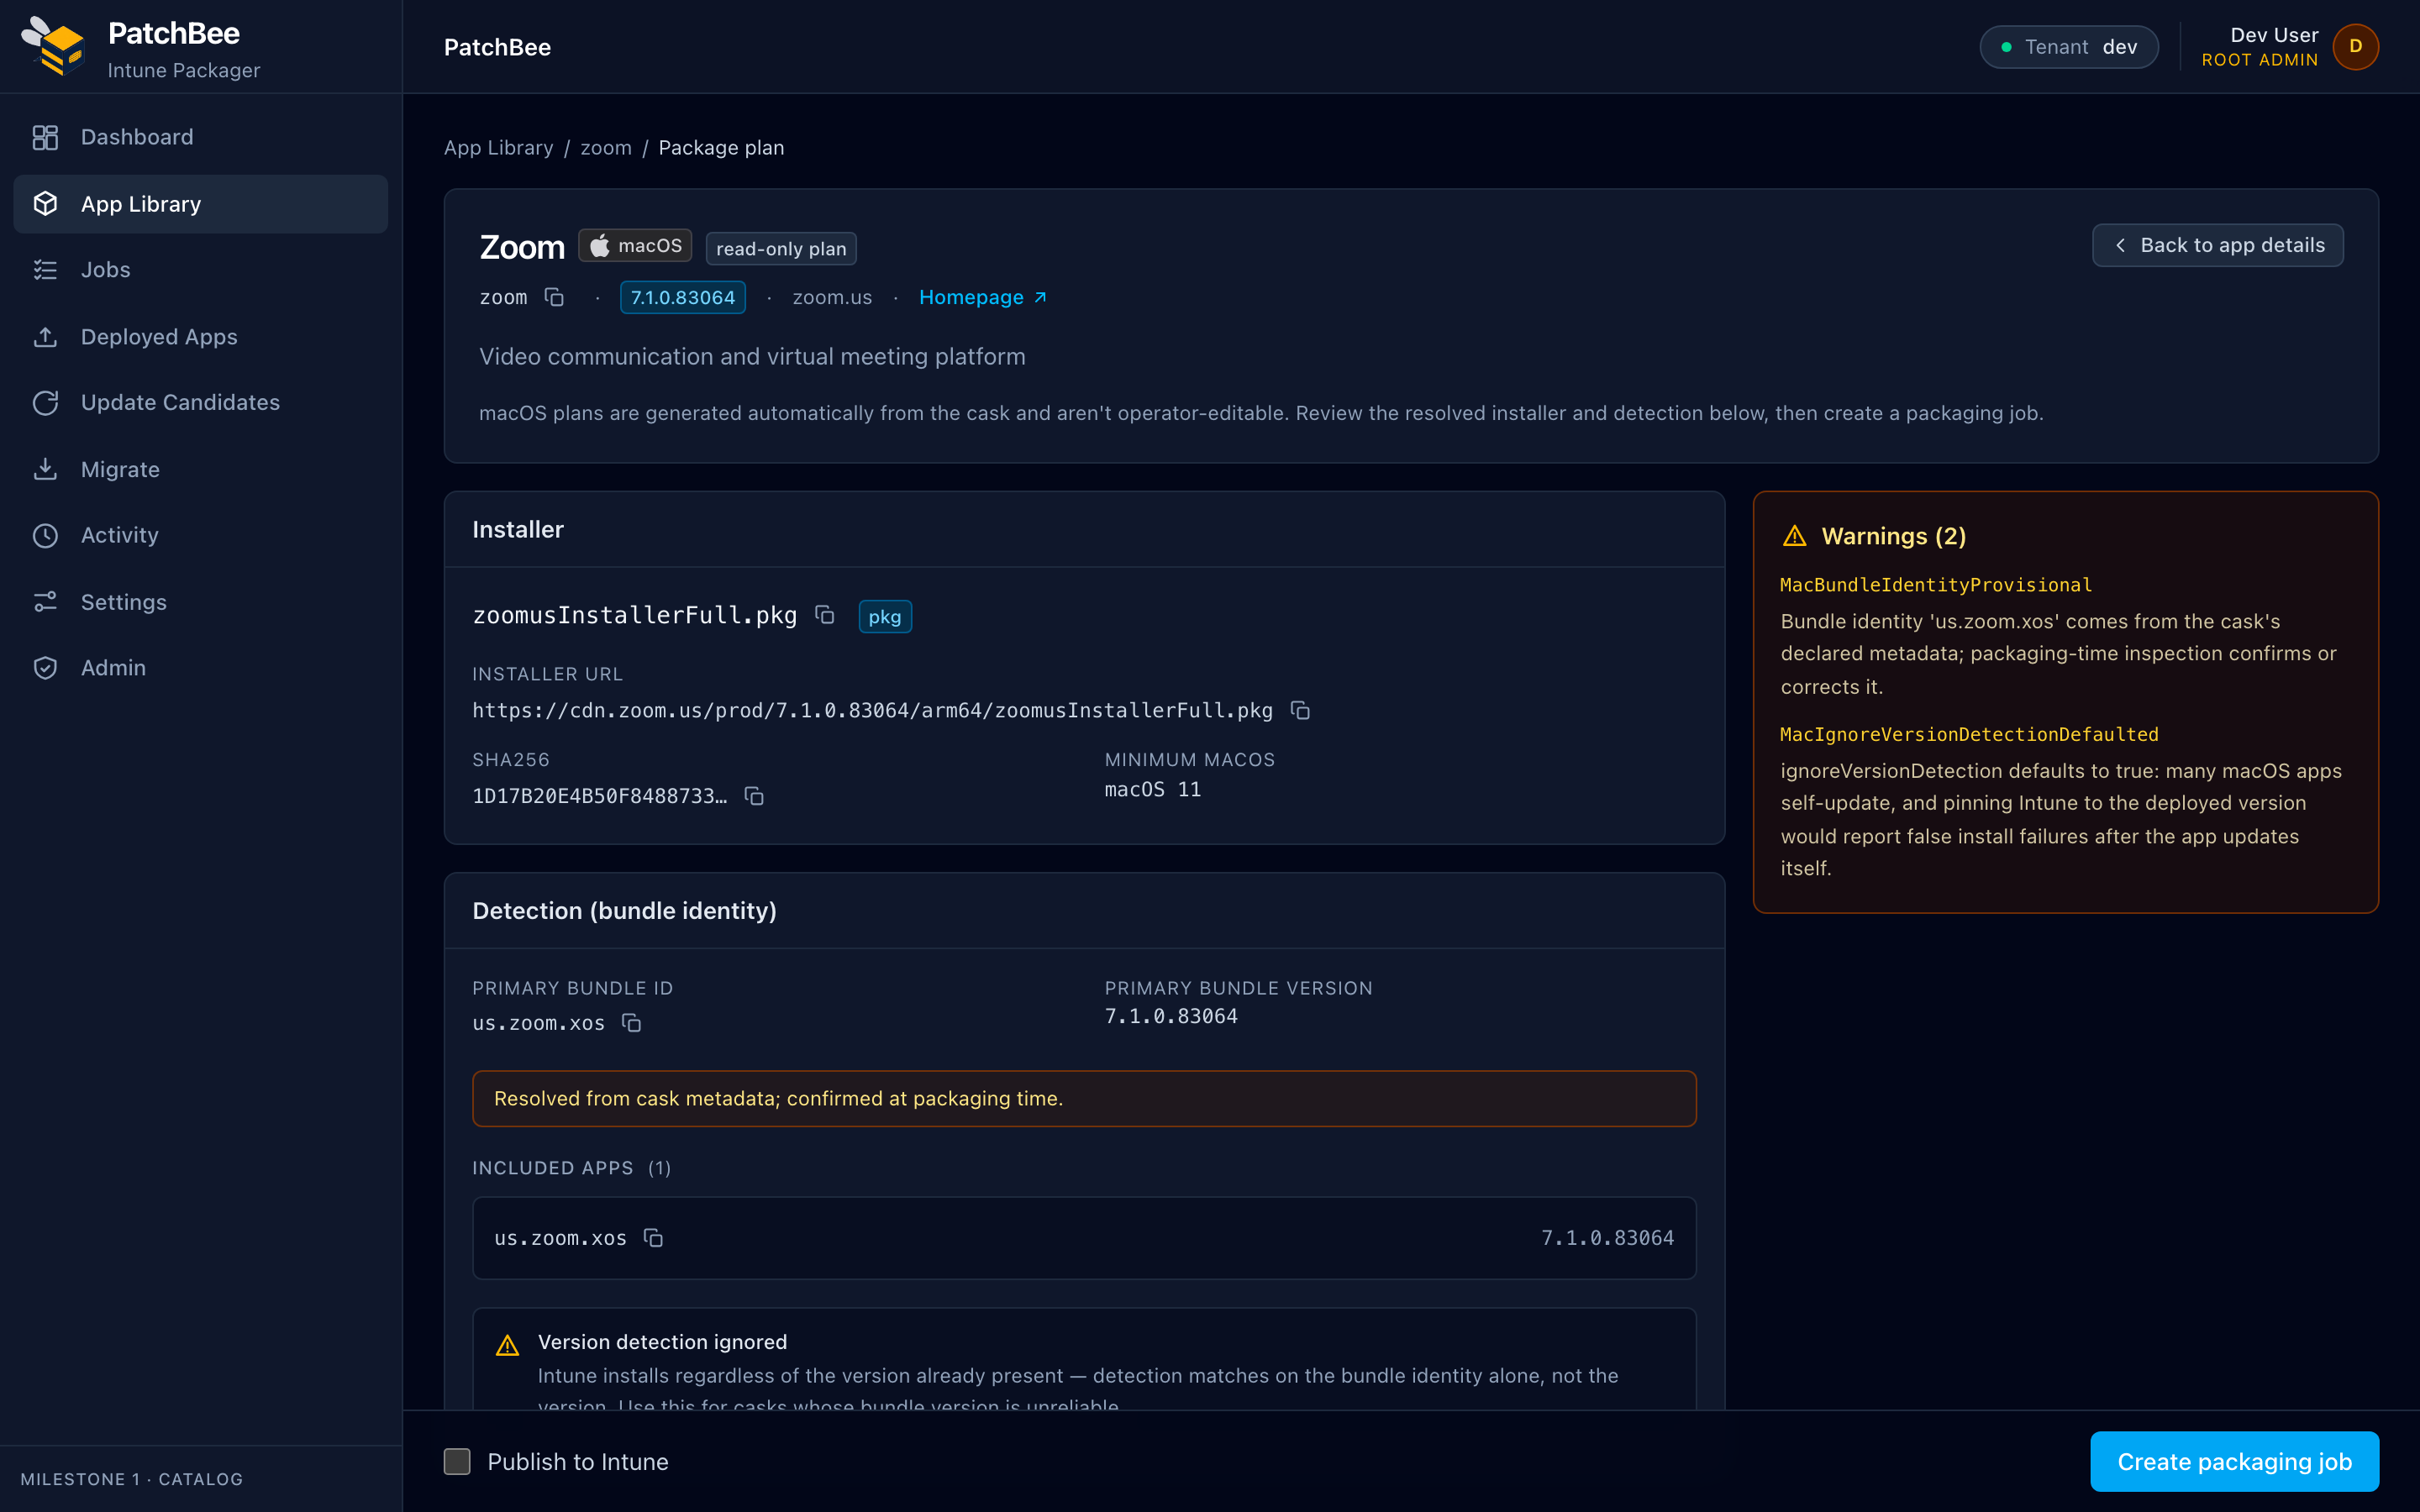The image size is (2420, 1512).
Task: Click the Jobs list icon
Action: click(x=45, y=270)
